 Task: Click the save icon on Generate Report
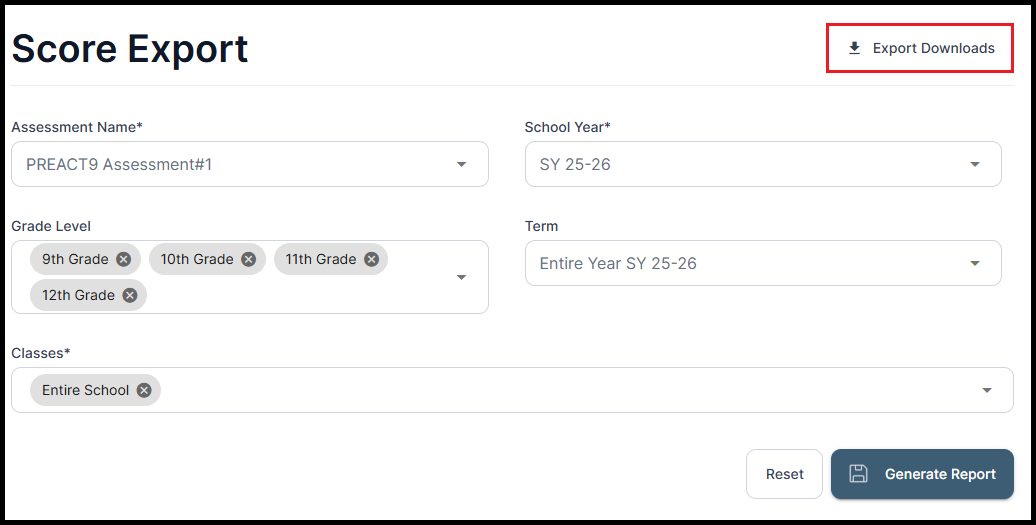tap(857, 474)
